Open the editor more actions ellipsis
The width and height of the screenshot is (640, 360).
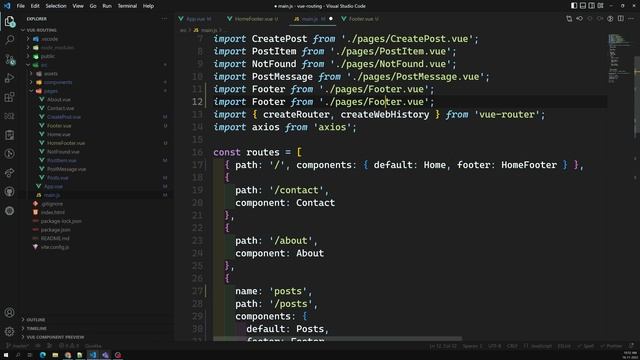pyautogui.click(x=631, y=19)
